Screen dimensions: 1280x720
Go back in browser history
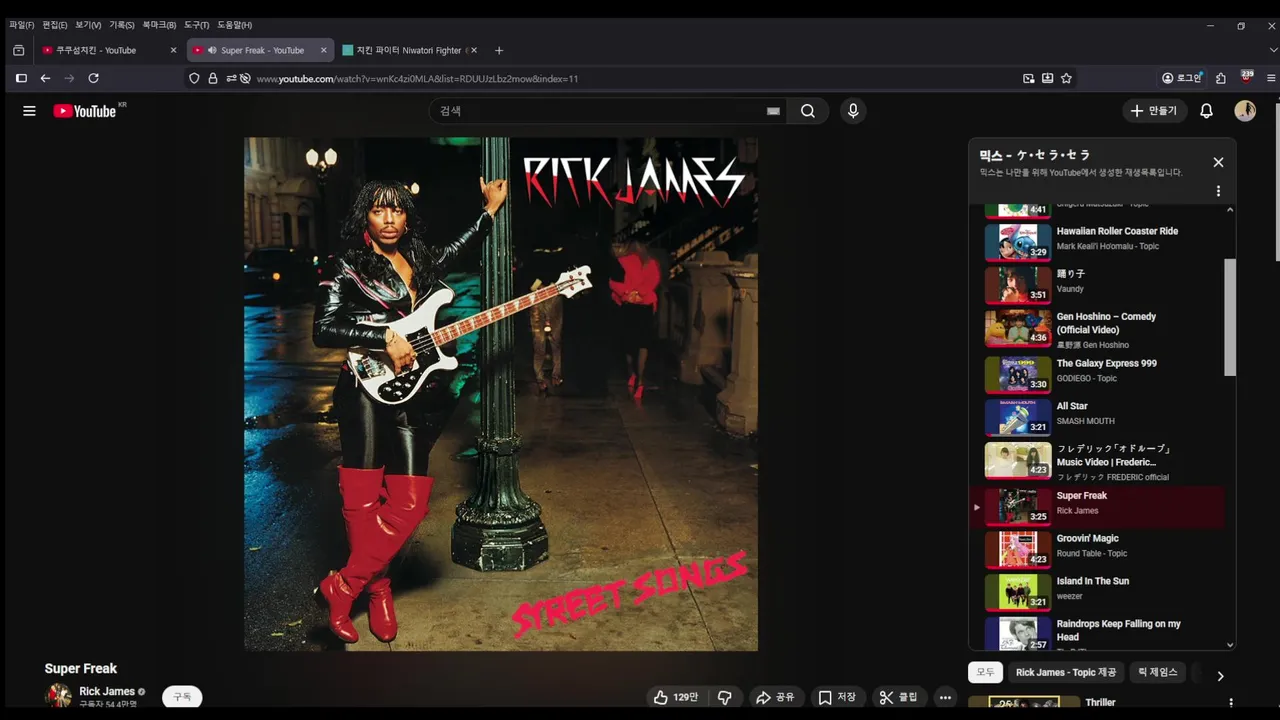[45, 78]
